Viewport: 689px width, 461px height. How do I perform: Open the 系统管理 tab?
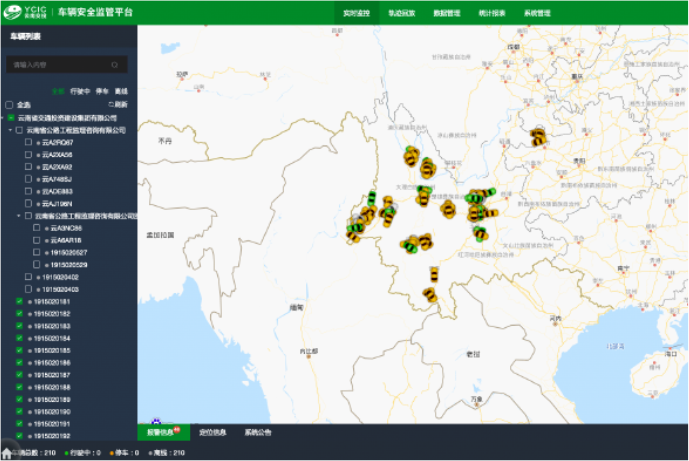tap(537, 13)
